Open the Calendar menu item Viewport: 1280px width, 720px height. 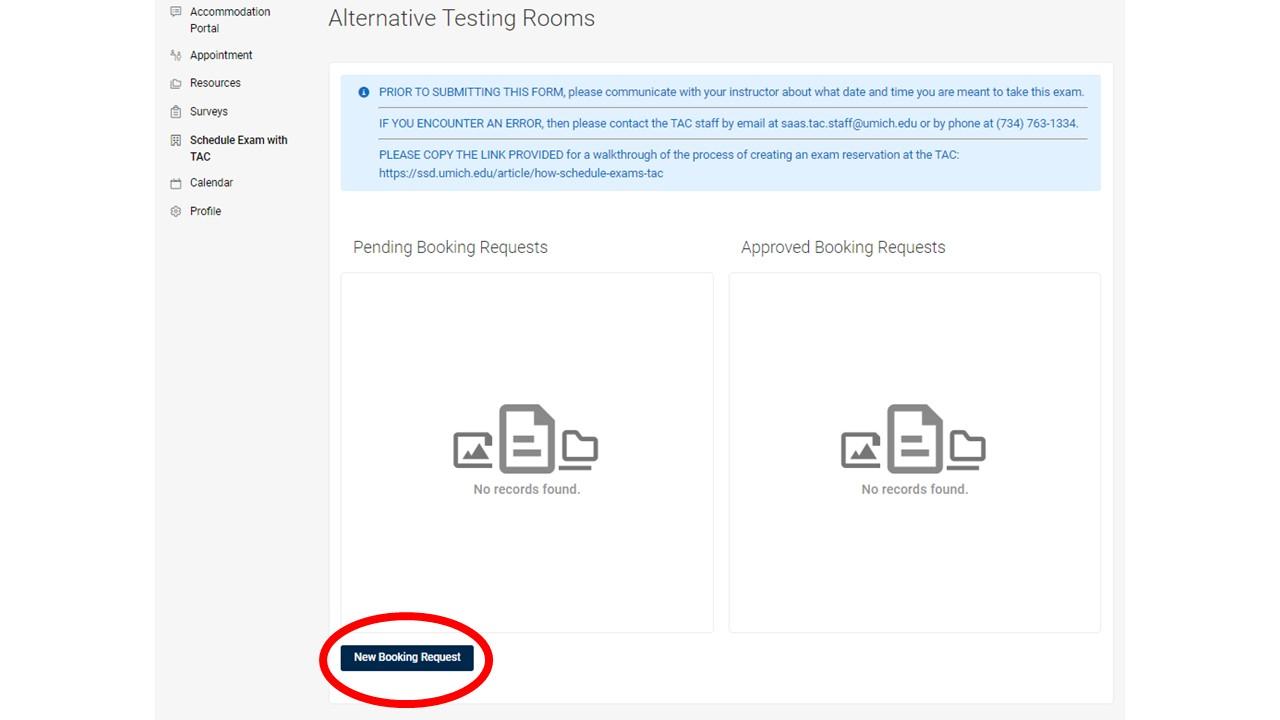coord(211,183)
